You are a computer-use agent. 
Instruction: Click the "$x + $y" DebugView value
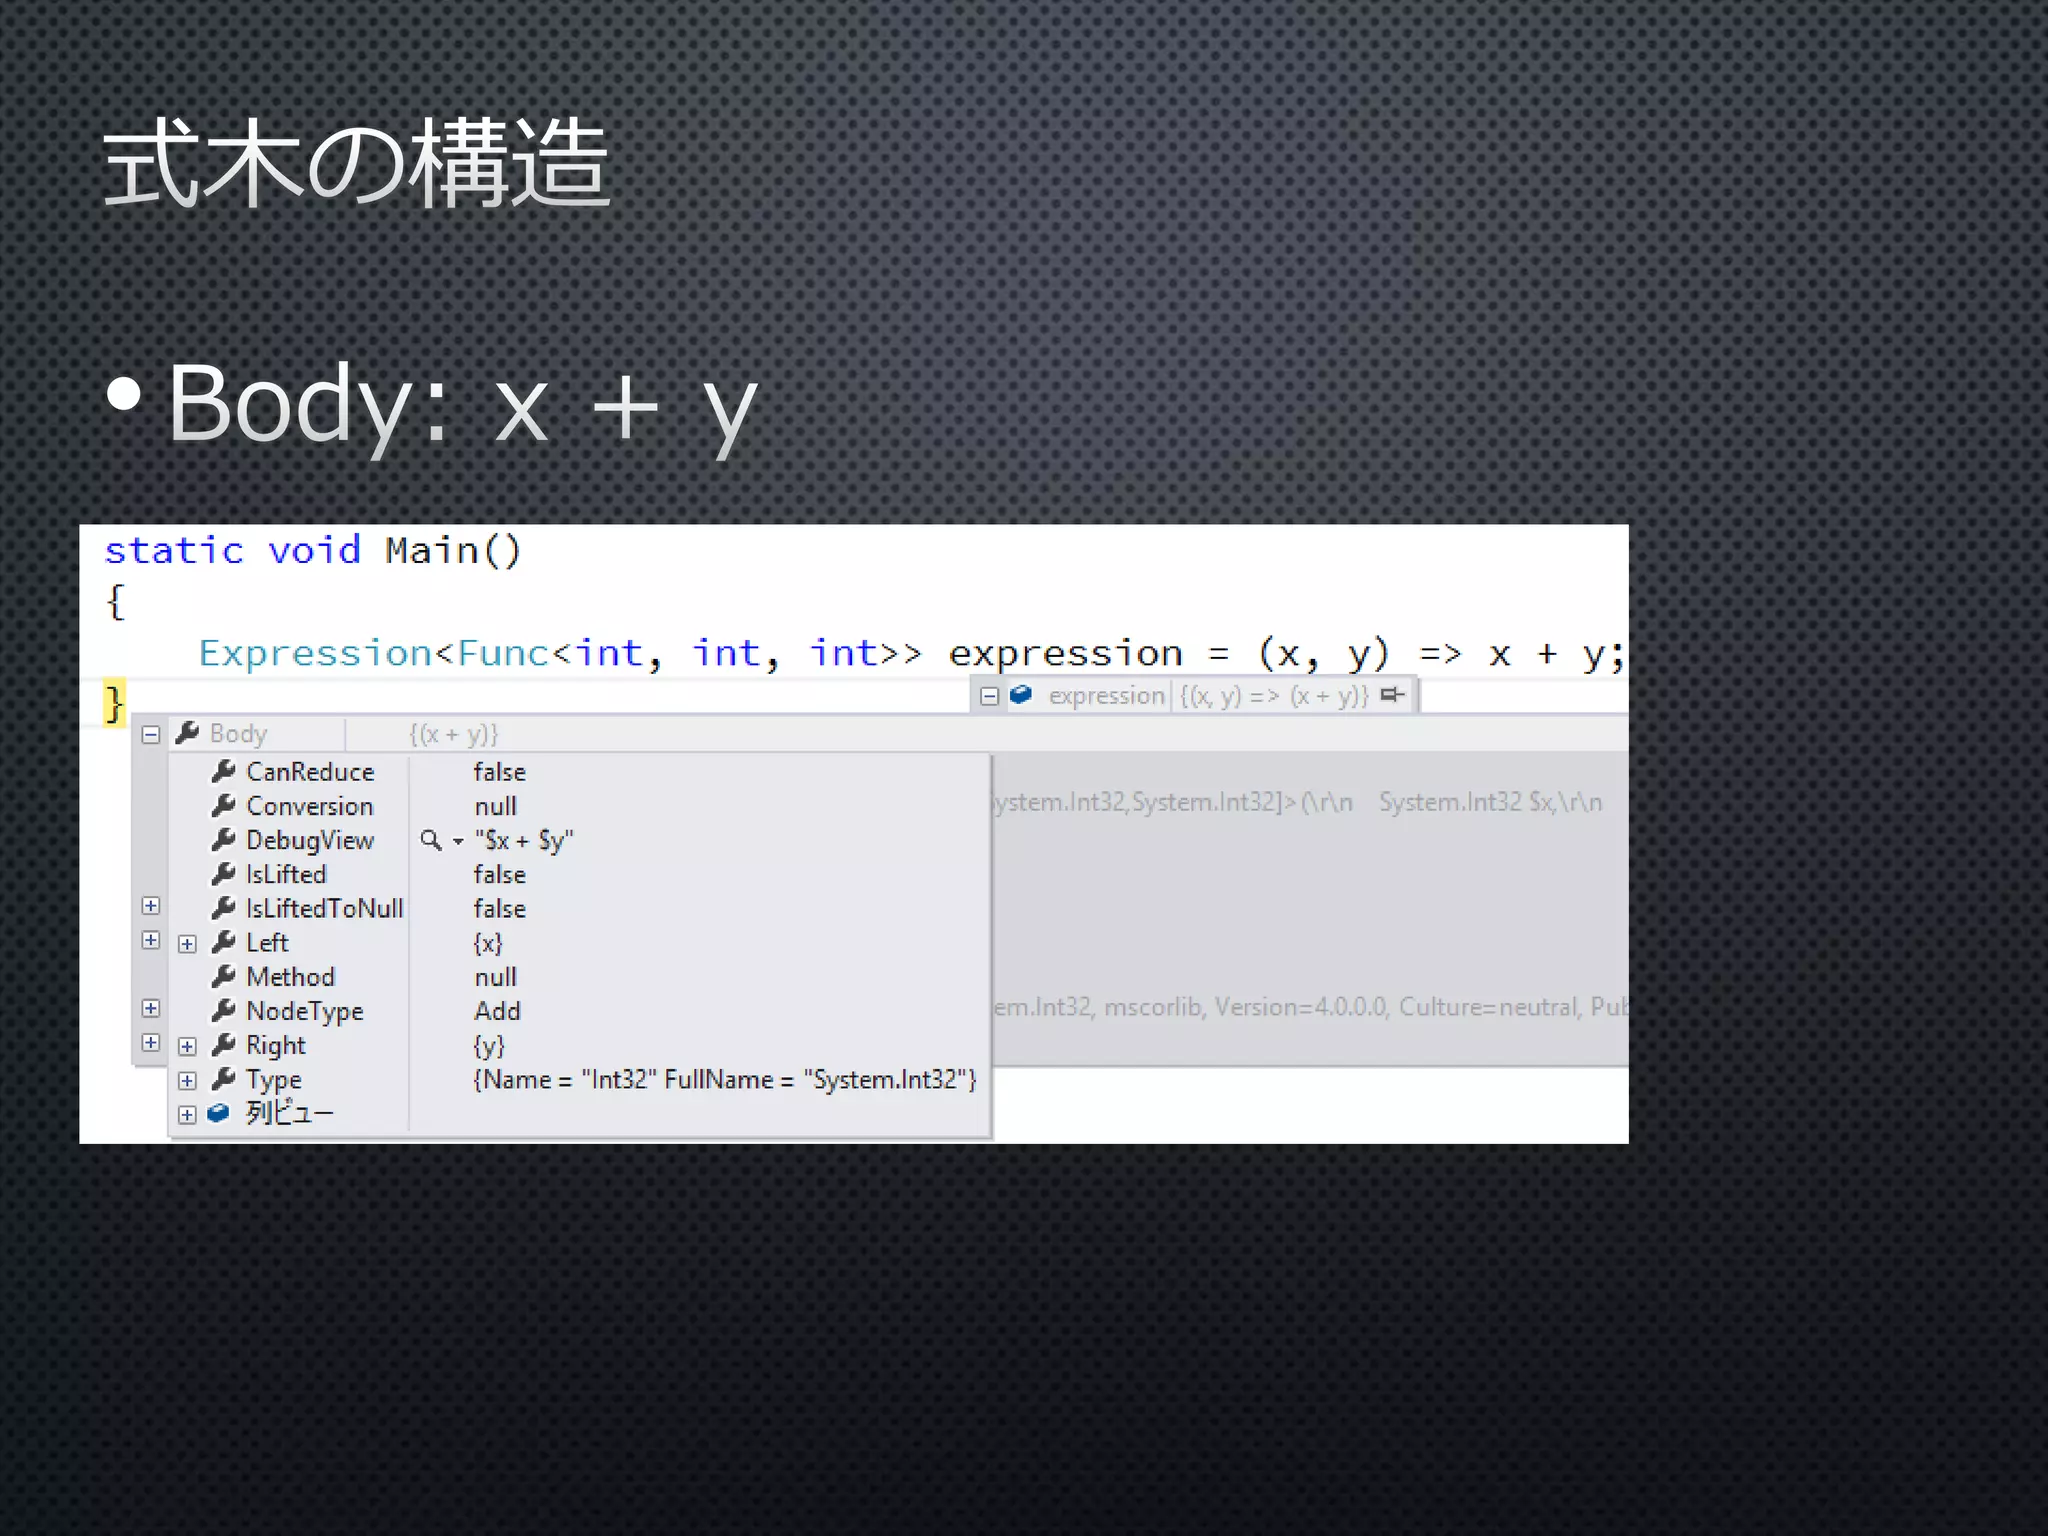(524, 841)
